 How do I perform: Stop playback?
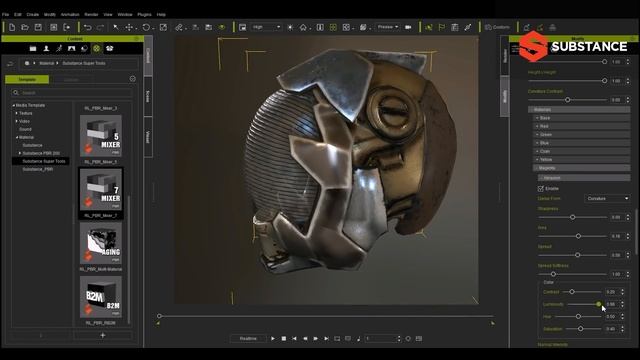tap(284, 339)
